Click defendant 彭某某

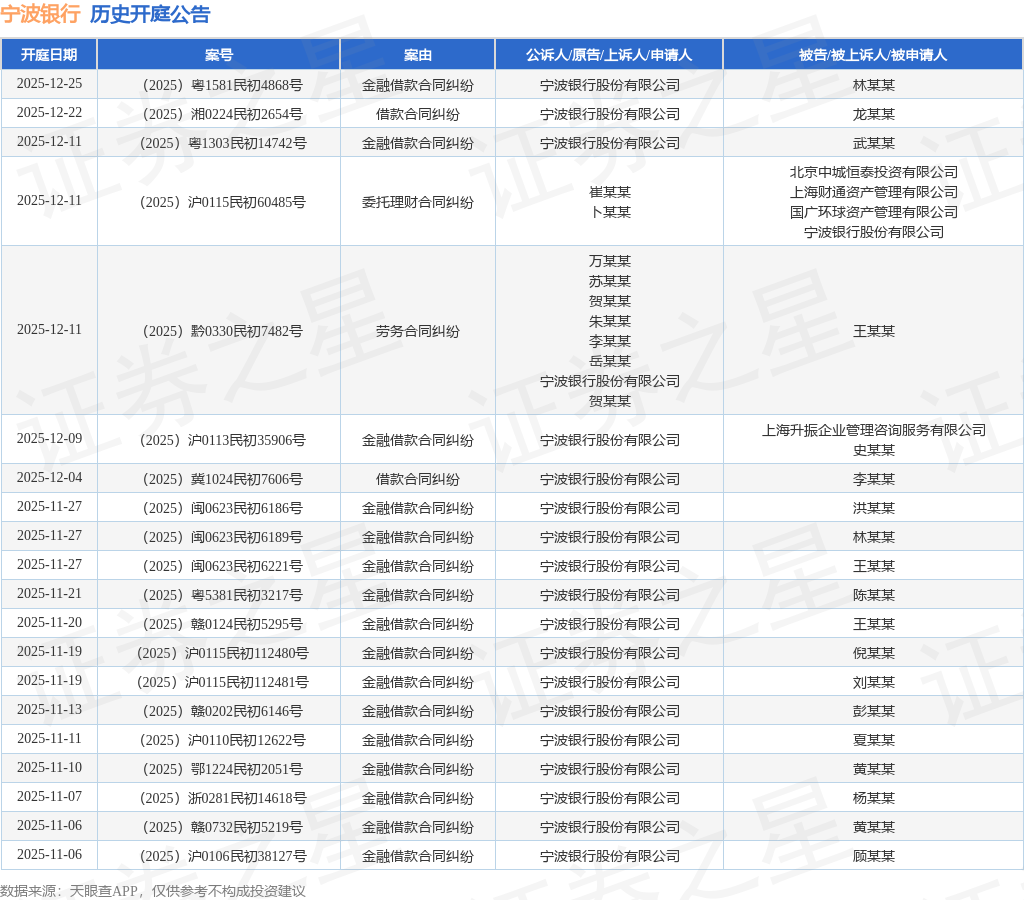873,711
